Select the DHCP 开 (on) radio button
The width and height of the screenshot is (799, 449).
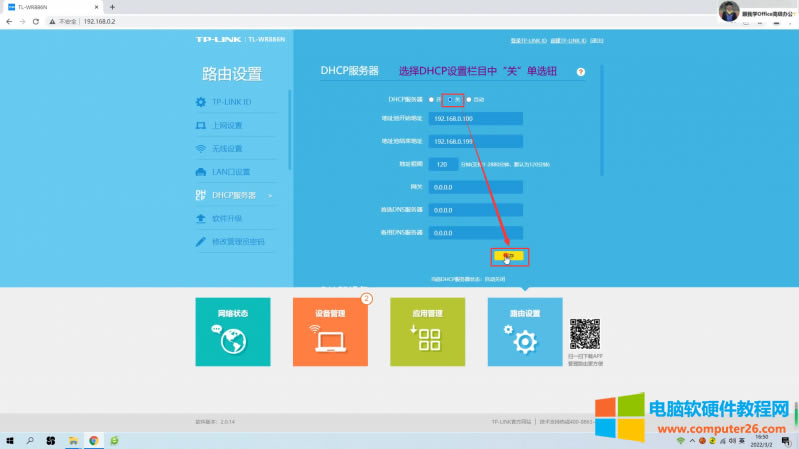tap(431, 100)
